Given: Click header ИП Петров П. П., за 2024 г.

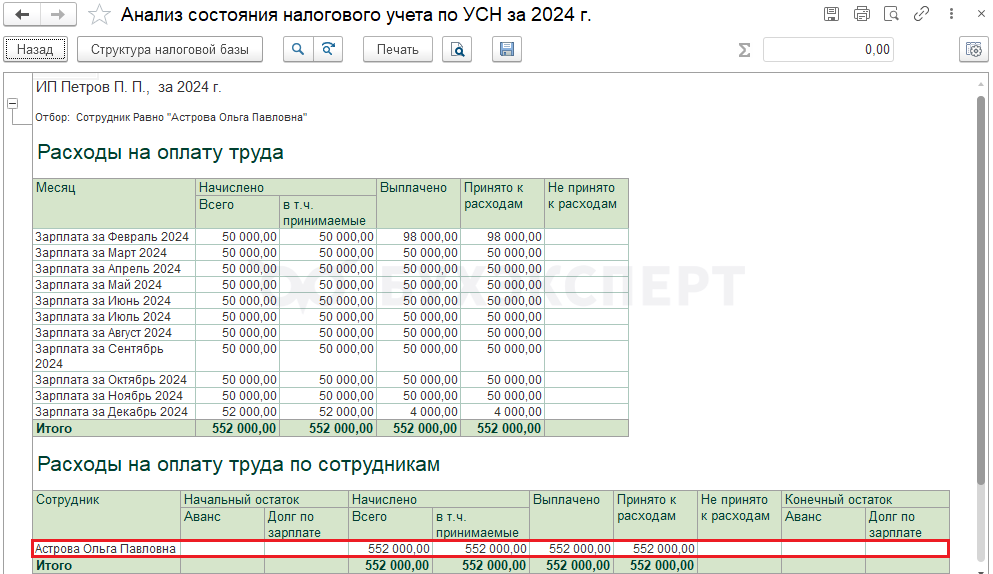Looking at the screenshot, I should 129,87.
